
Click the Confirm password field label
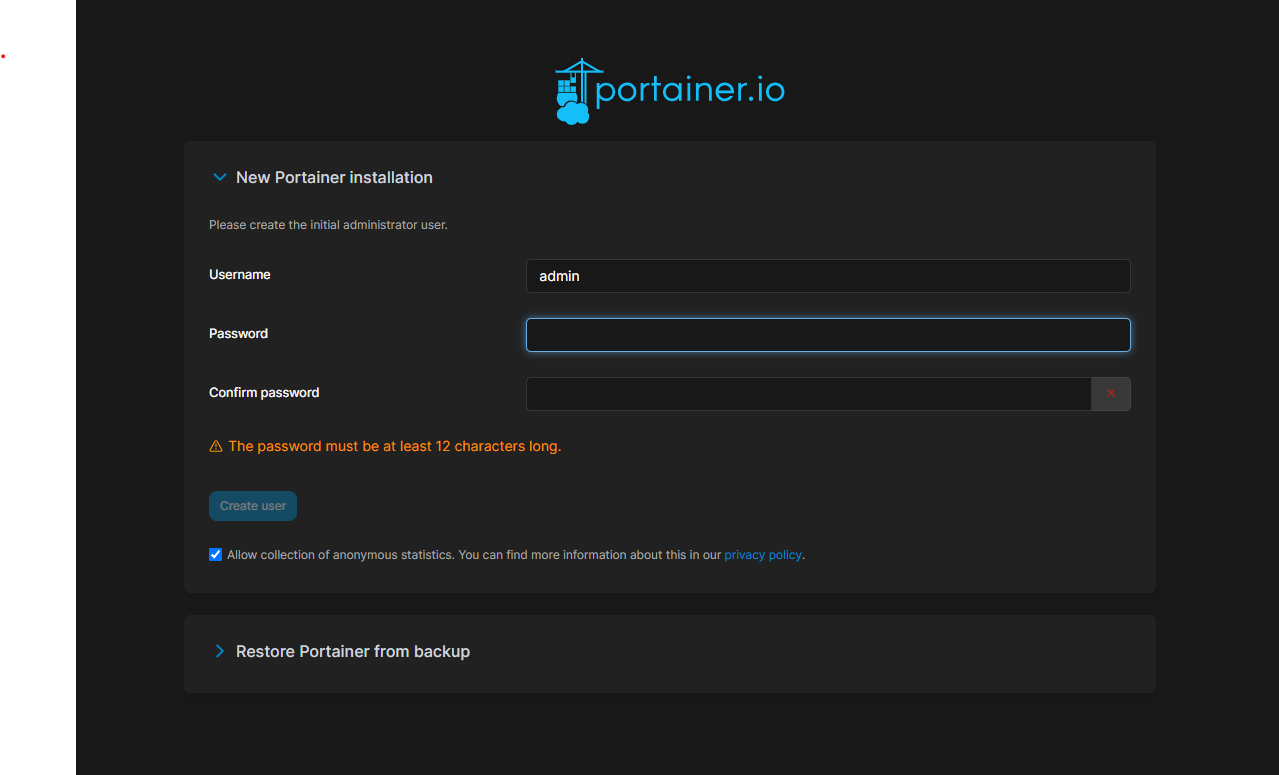[x=264, y=393]
